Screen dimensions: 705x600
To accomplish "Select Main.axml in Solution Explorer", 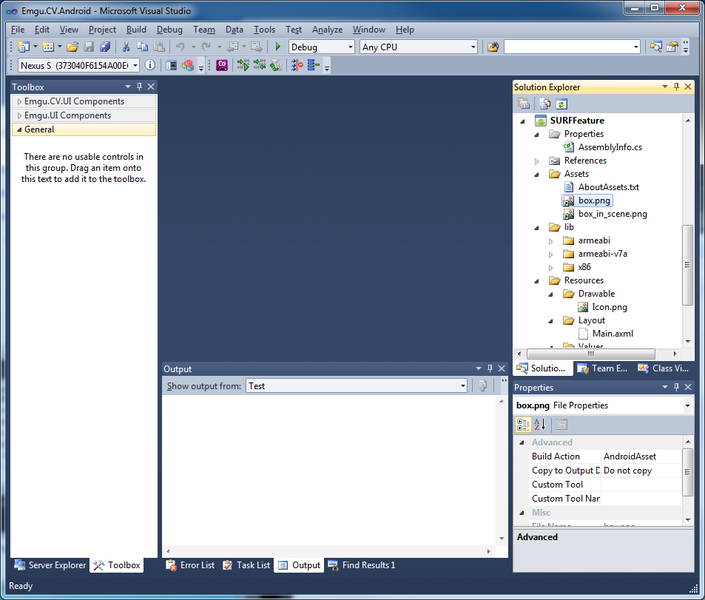I will coord(612,334).
